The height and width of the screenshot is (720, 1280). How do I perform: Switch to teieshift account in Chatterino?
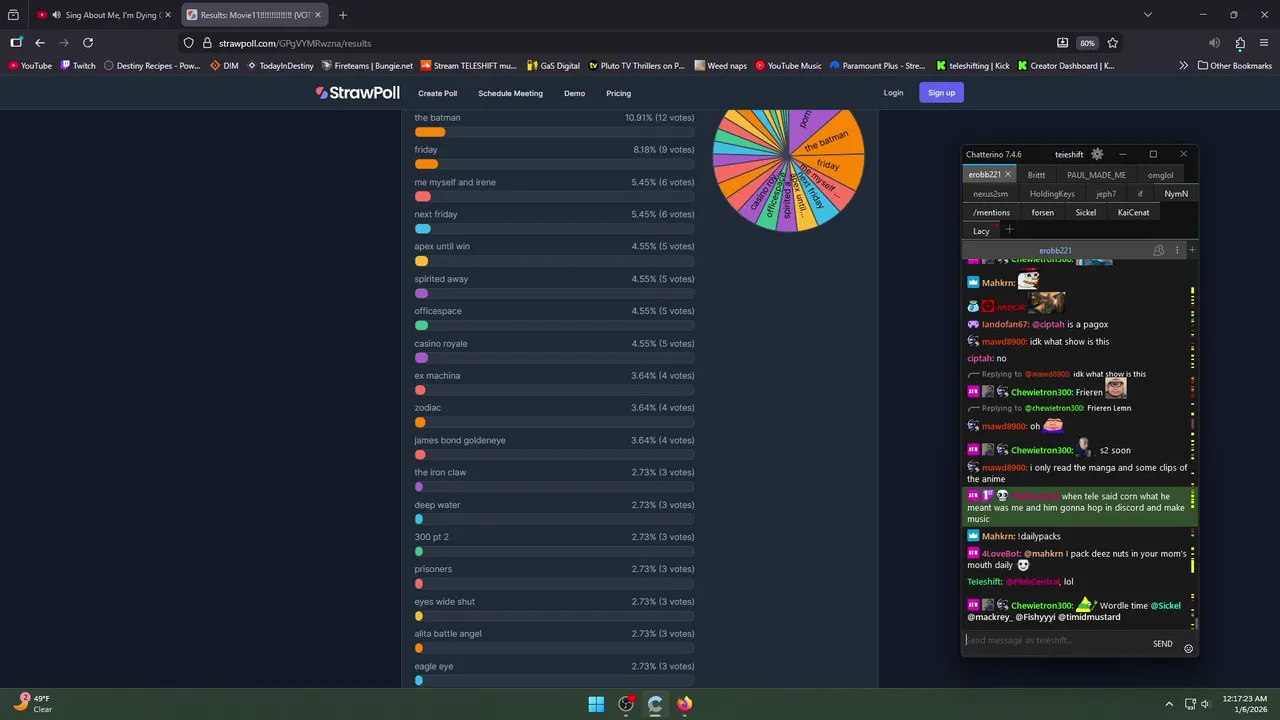(1069, 154)
